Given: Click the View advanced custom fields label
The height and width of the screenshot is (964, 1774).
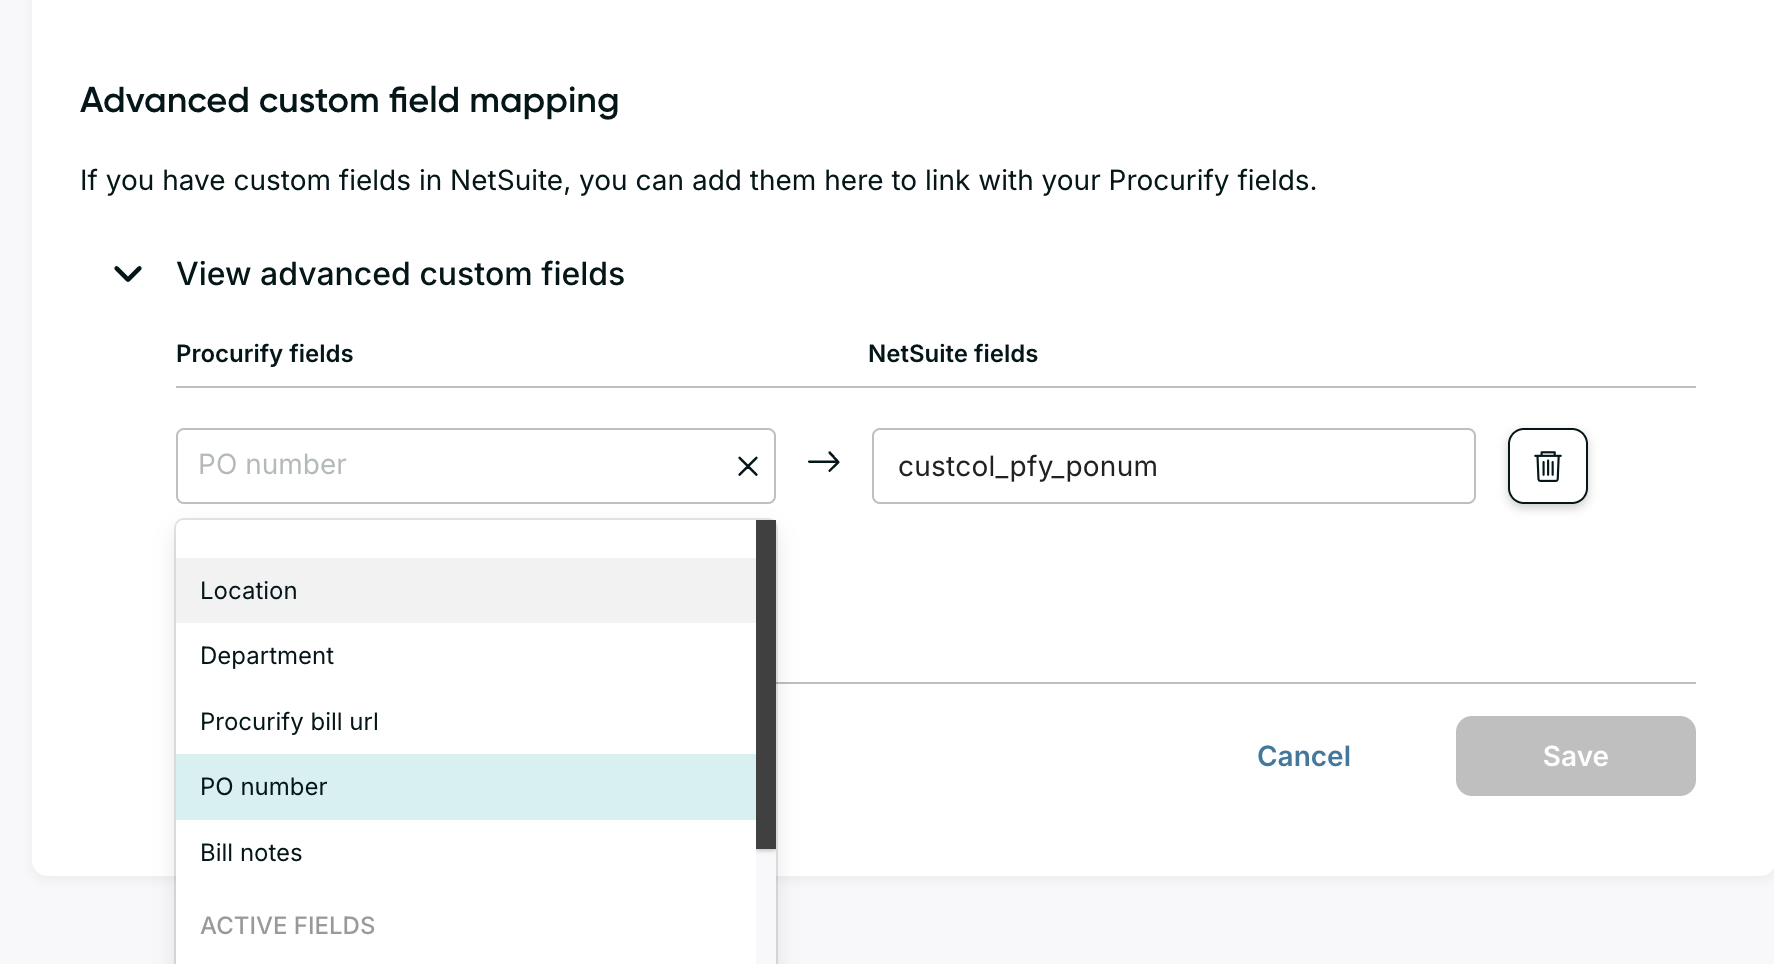Looking at the screenshot, I should pyautogui.click(x=400, y=274).
